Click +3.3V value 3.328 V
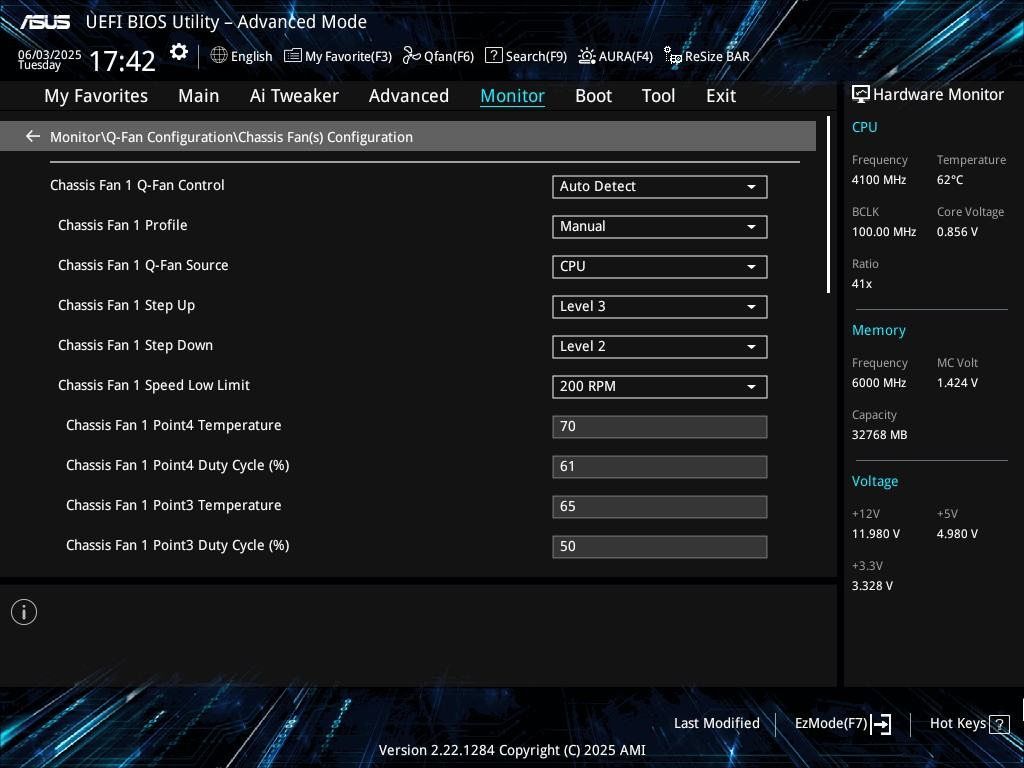Viewport: 1024px width, 768px height. [x=872, y=586]
